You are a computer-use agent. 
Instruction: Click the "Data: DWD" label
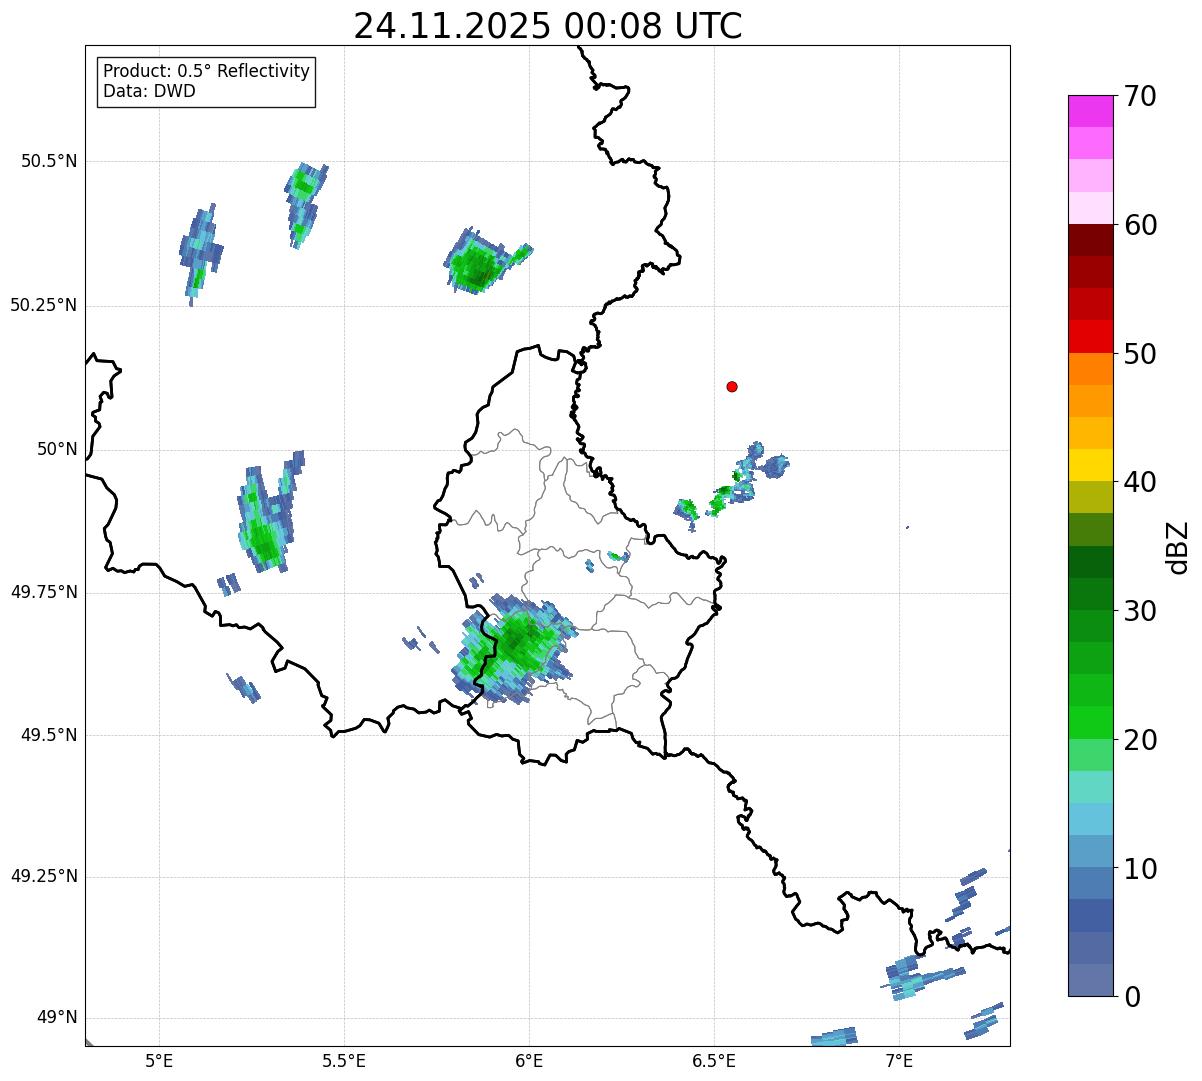click(x=149, y=91)
